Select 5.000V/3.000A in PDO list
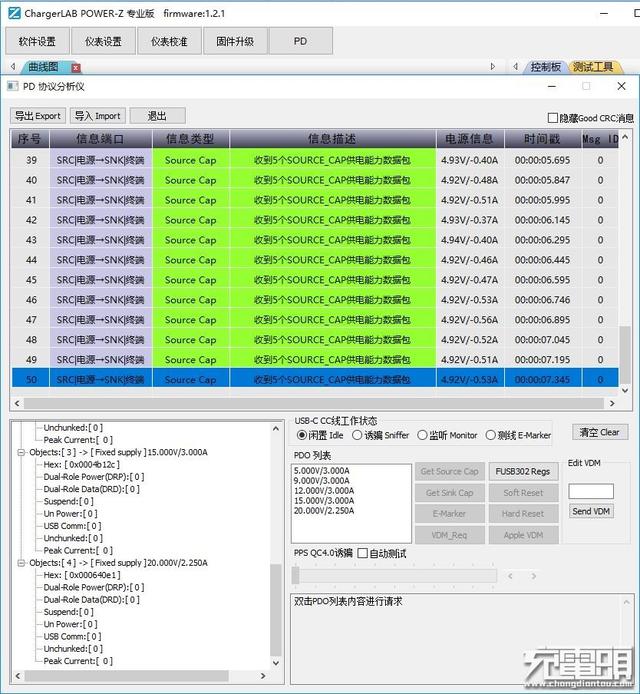Image resolution: width=640 pixels, height=694 pixels. click(322, 470)
